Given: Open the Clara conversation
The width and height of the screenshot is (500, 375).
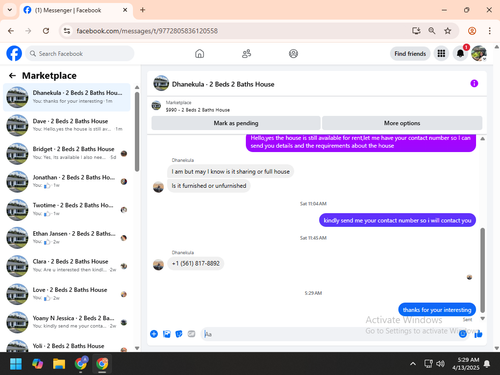Looking at the screenshot, I should 67,266.
